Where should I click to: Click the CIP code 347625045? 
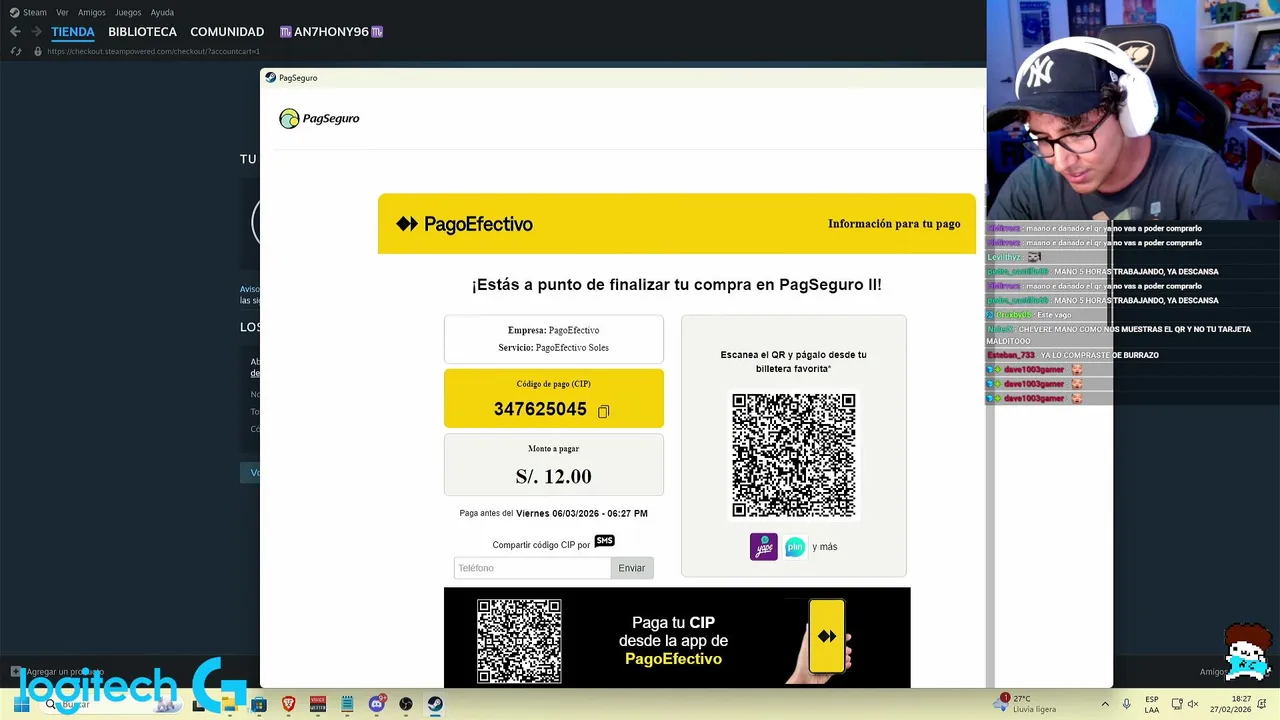pyautogui.click(x=540, y=409)
